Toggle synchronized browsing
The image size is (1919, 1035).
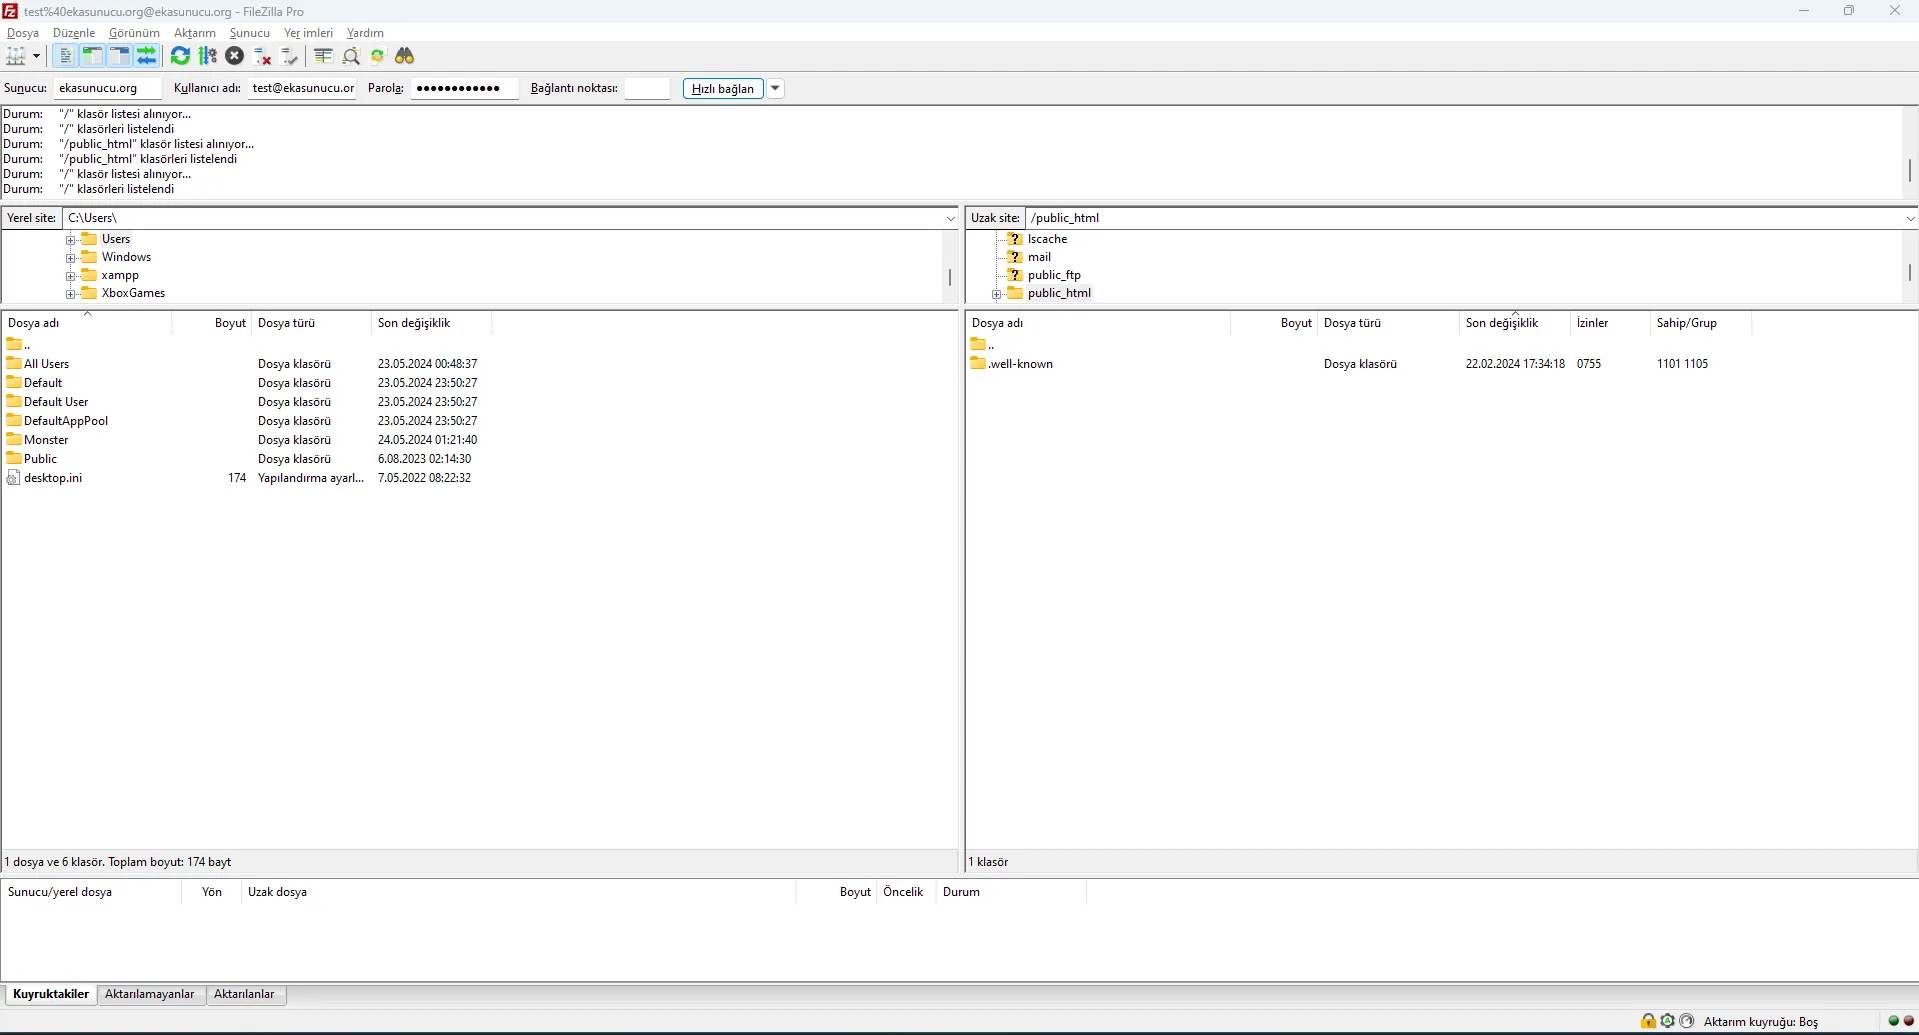tap(377, 56)
